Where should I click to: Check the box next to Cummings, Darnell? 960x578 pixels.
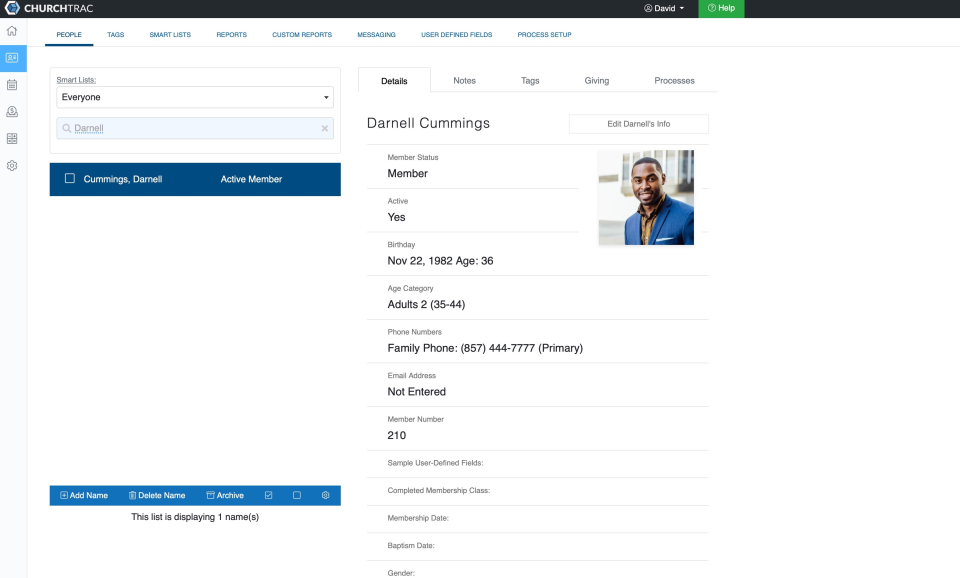[x=68, y=178]
